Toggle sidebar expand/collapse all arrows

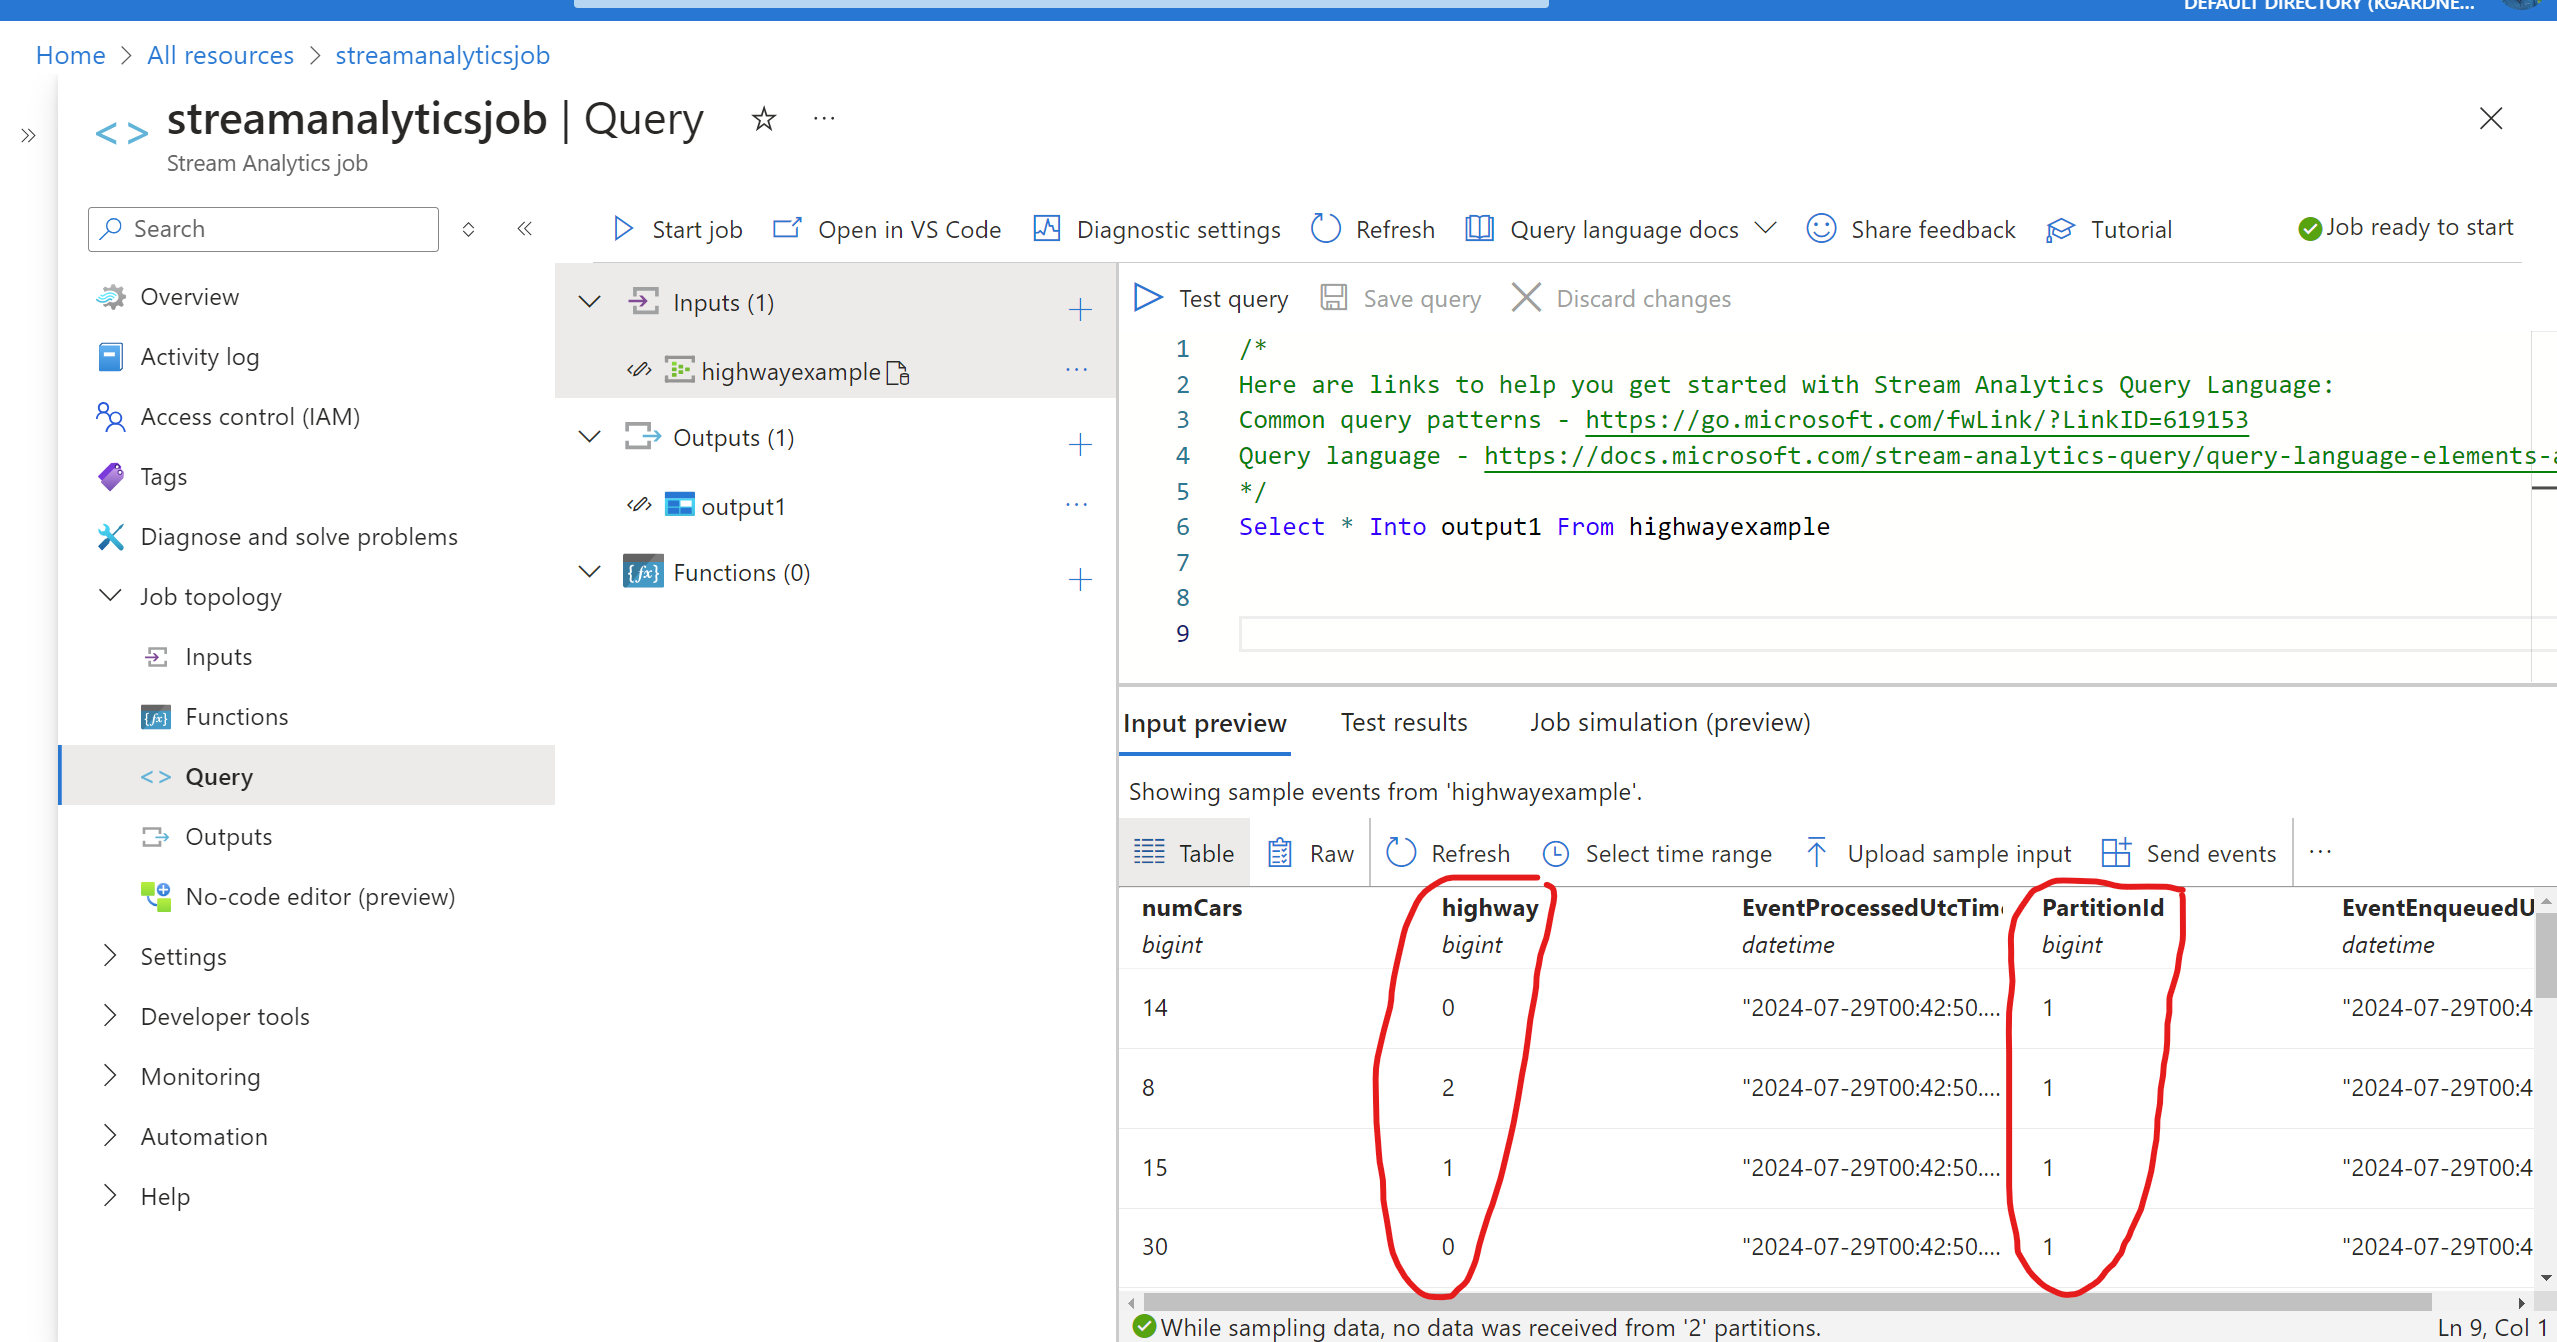(468, 229)
